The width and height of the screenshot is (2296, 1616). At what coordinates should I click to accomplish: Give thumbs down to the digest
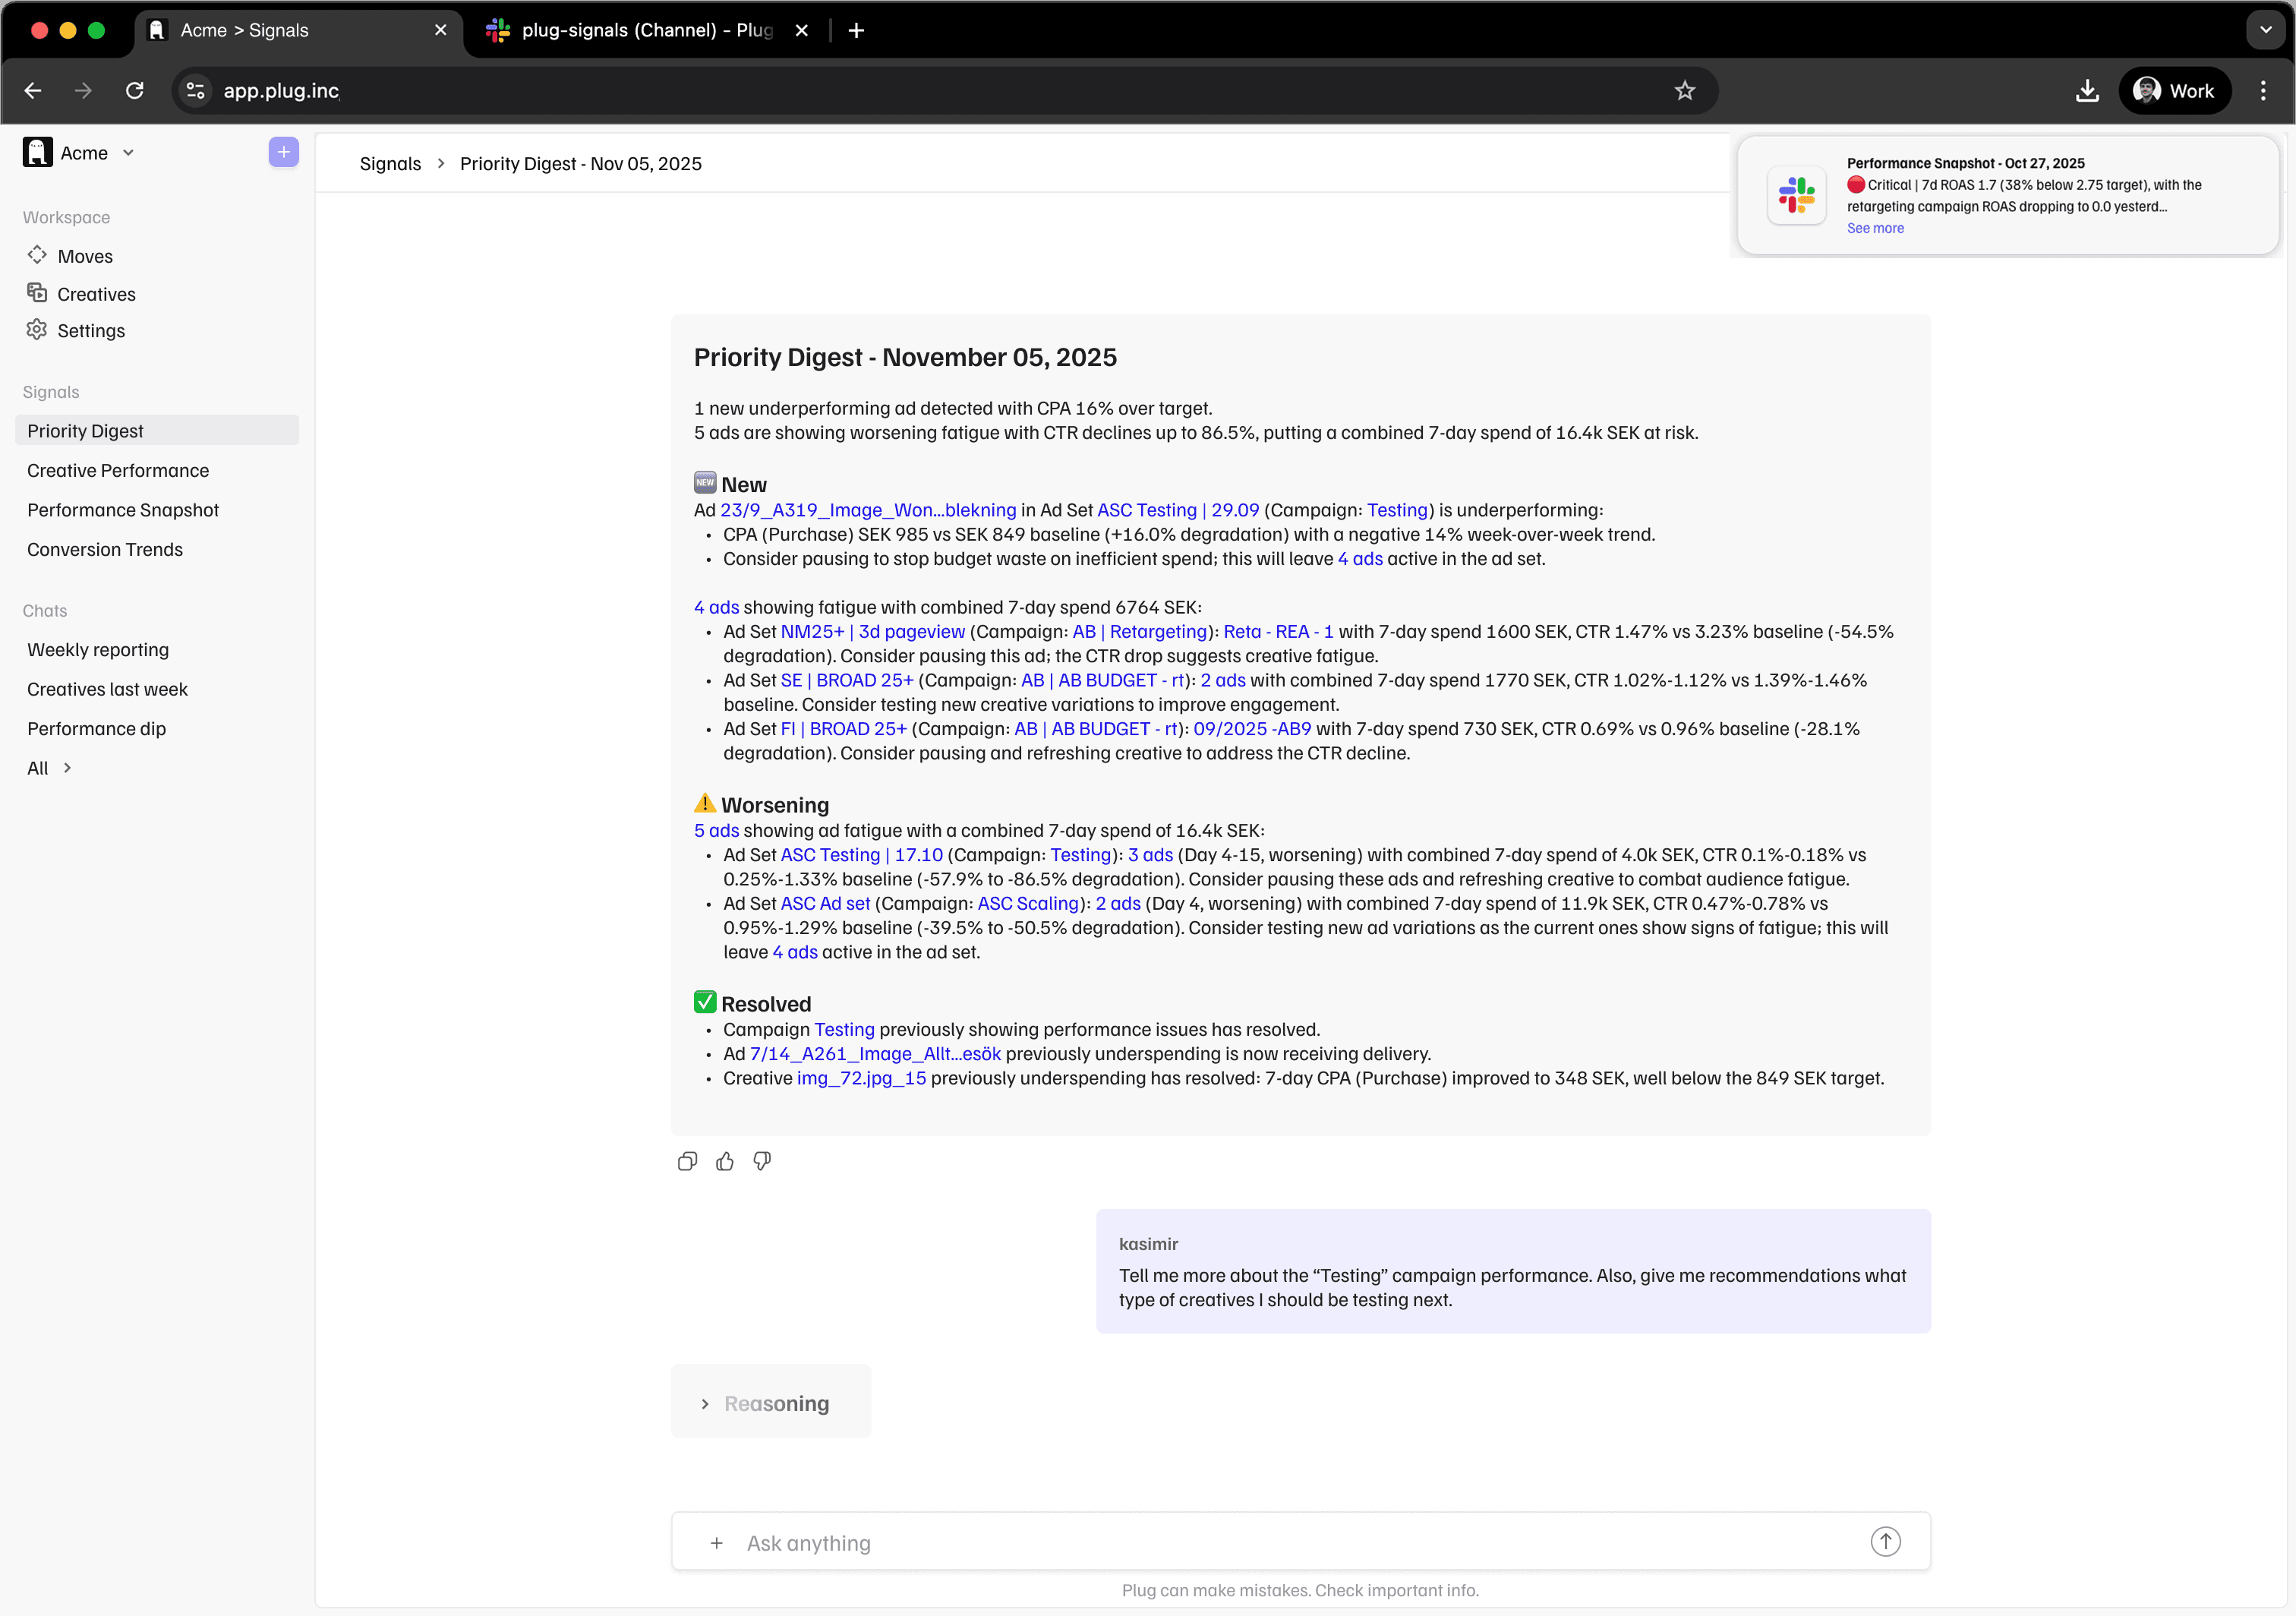click(x=762, y=1161)
